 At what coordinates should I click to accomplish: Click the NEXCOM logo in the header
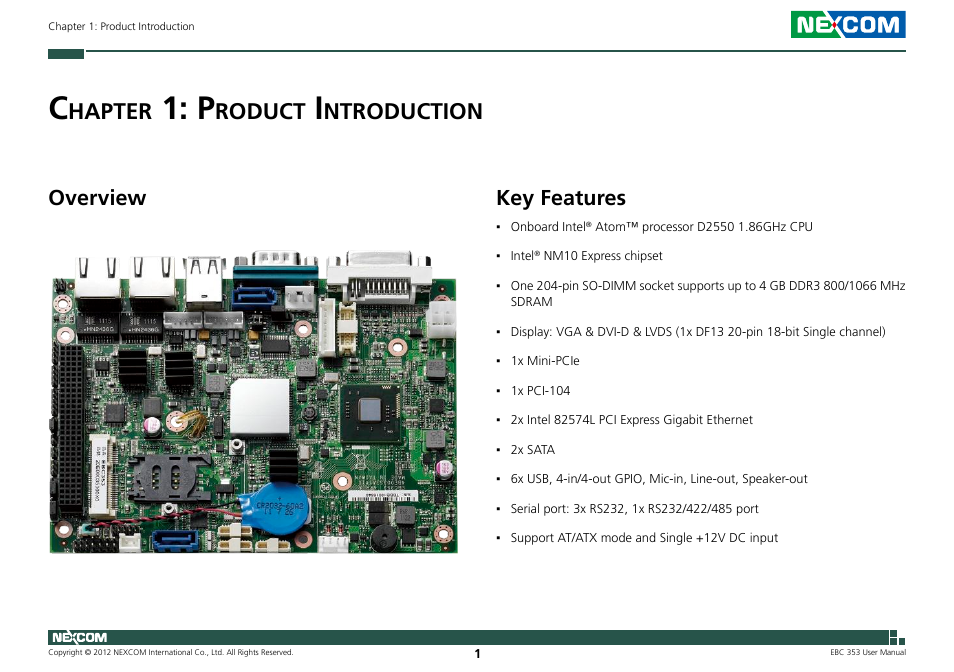pos(848,24)
